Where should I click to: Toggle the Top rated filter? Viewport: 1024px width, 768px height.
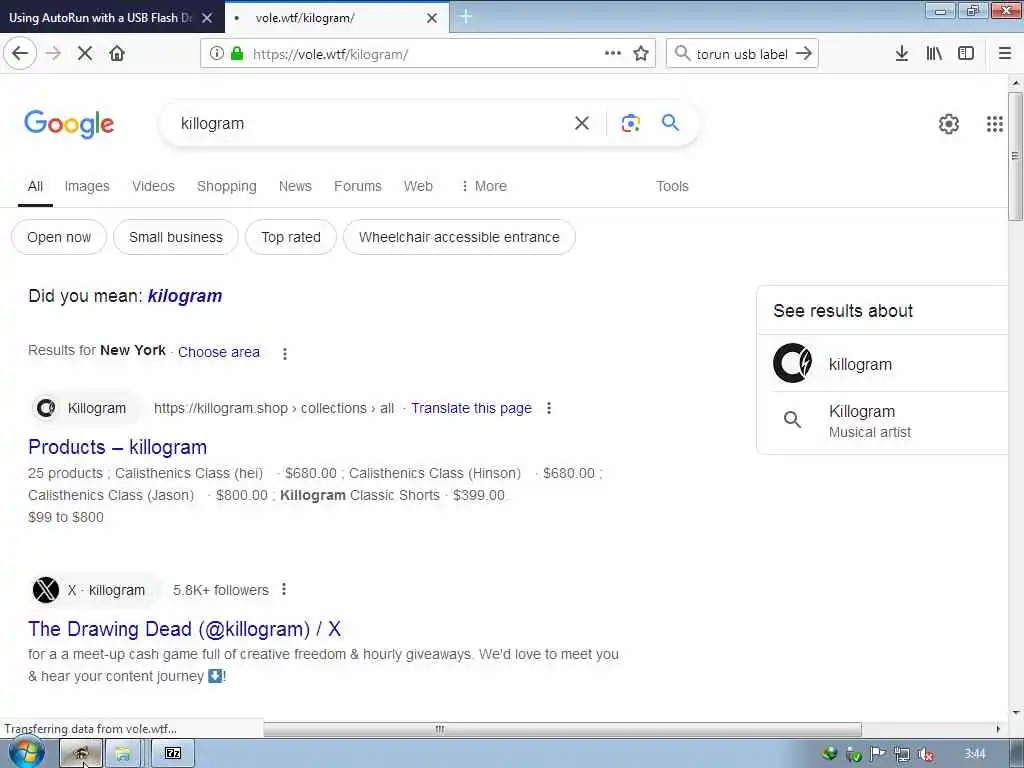point(291,237)
